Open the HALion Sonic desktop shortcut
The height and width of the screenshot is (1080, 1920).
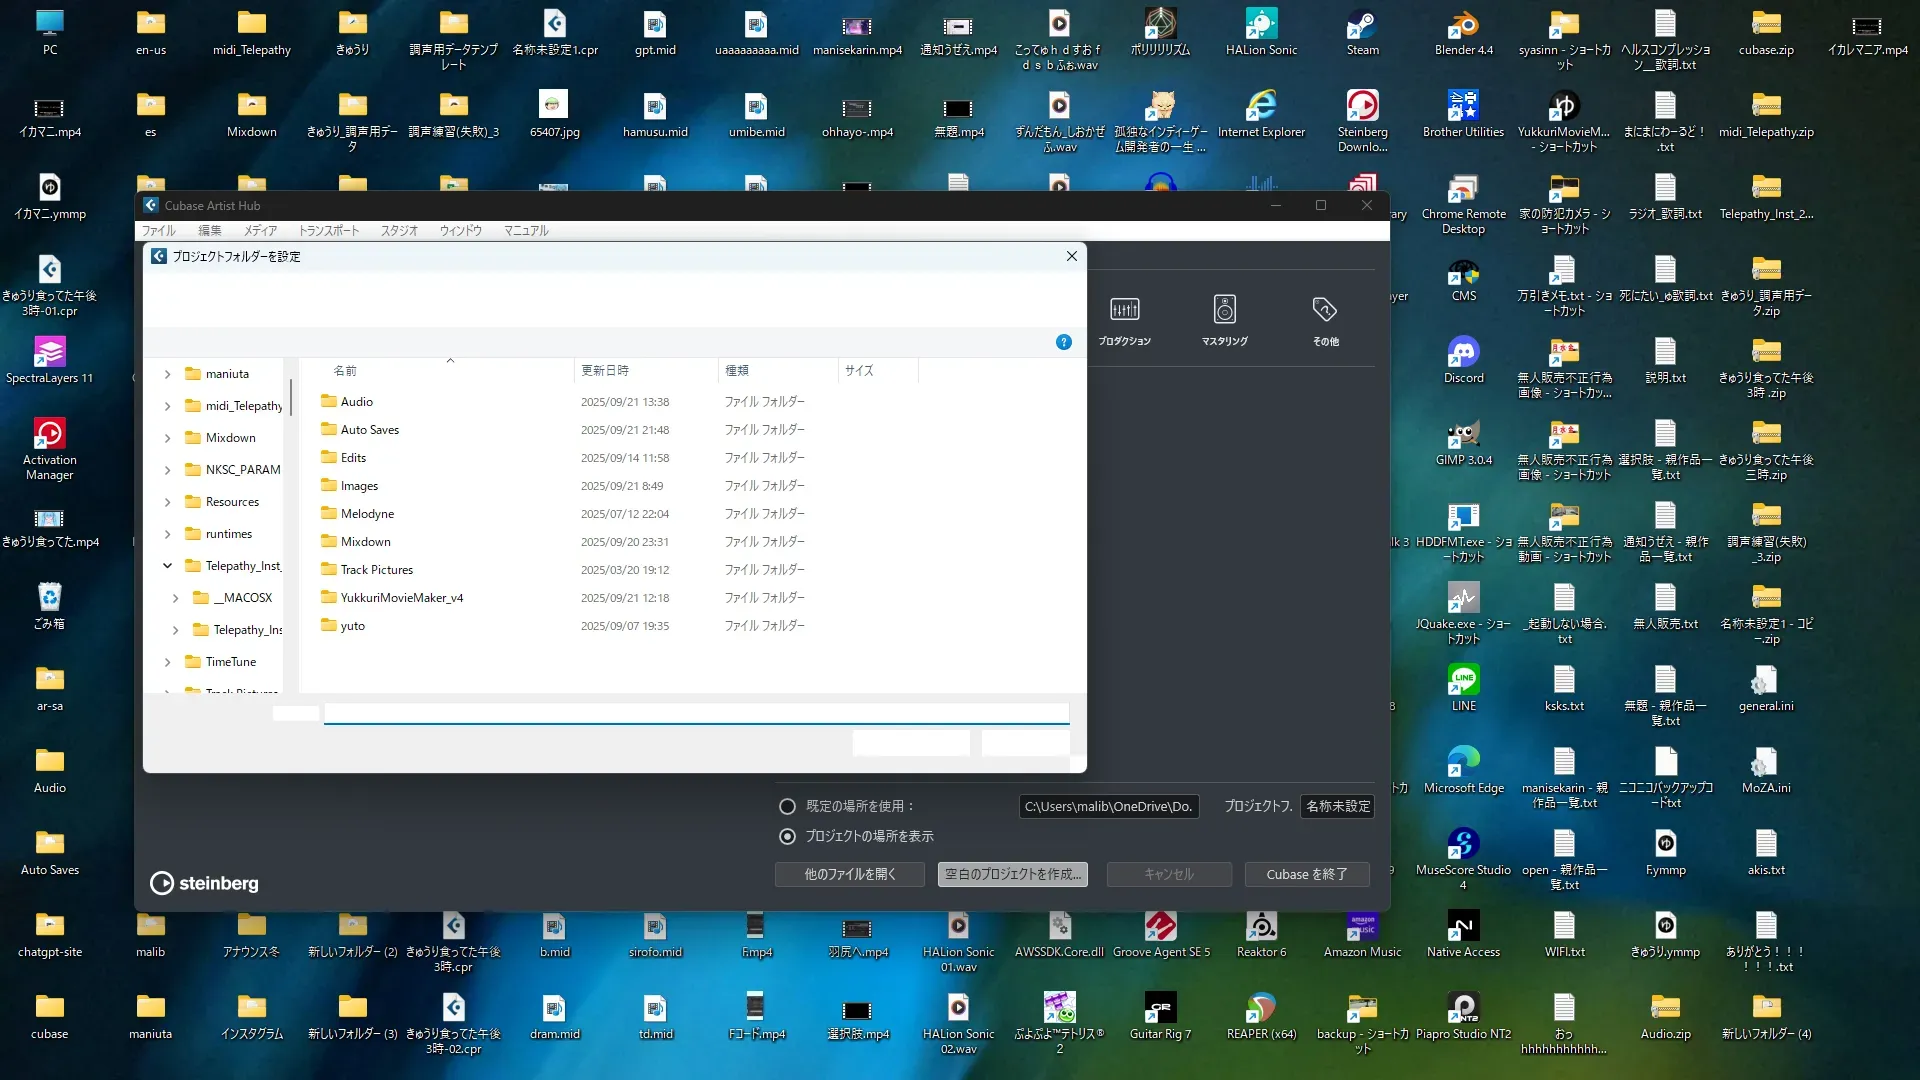coord(1261,24)
